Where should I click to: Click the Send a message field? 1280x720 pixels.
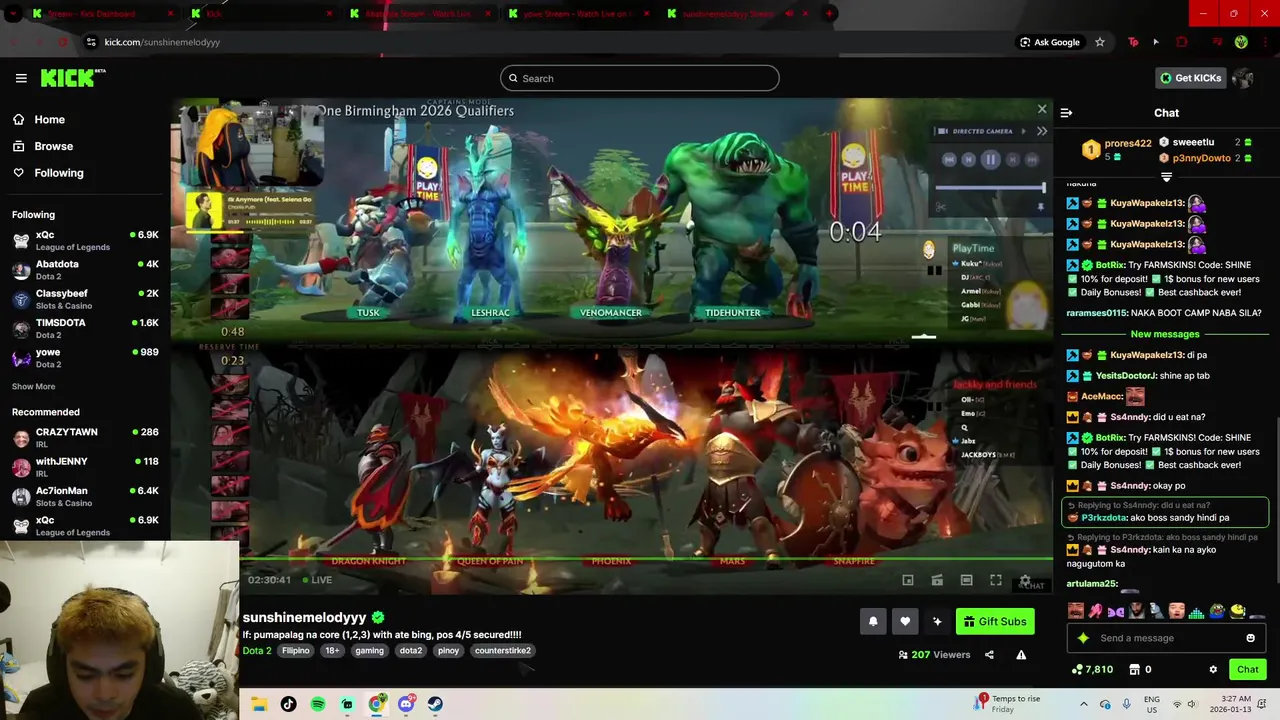(x=1165, y=638)
